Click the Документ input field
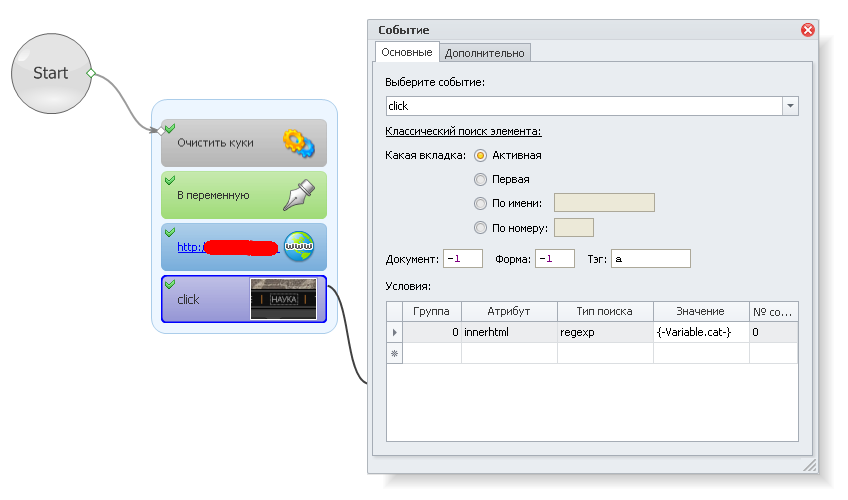Image resolution: width=848 pixels, height=500 pixels. (463, 258)
